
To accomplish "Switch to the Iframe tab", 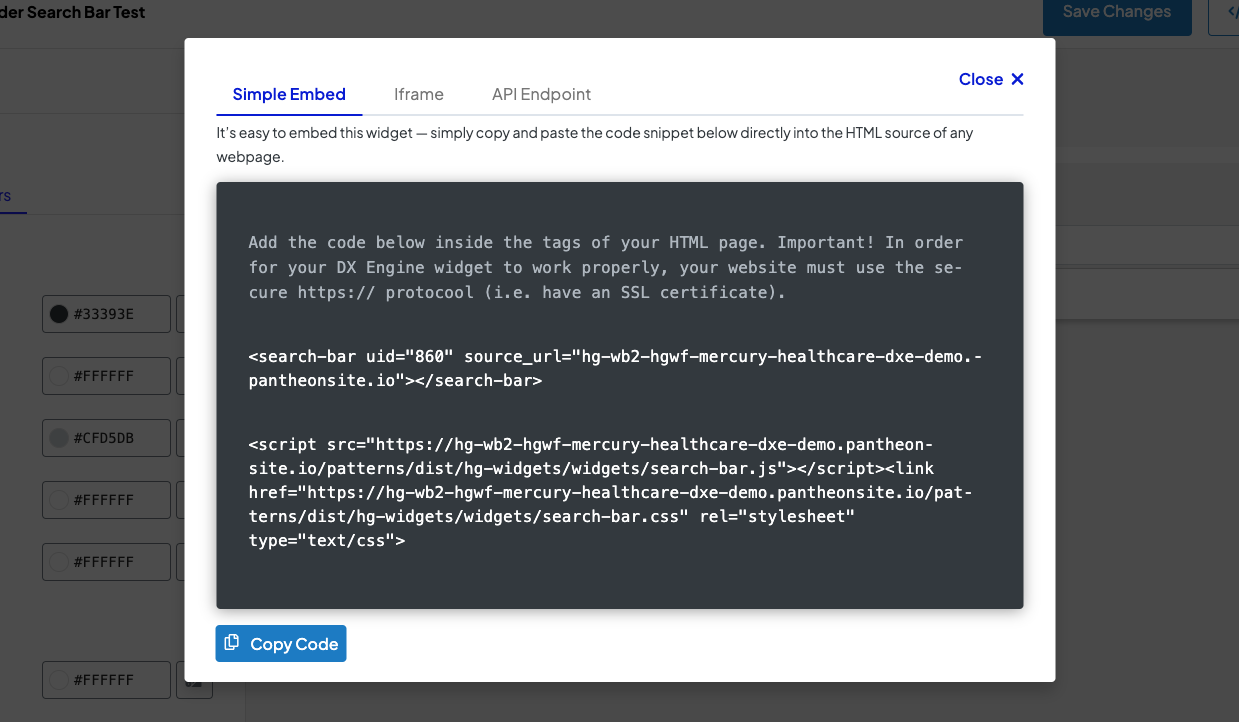I will (418, 94).
